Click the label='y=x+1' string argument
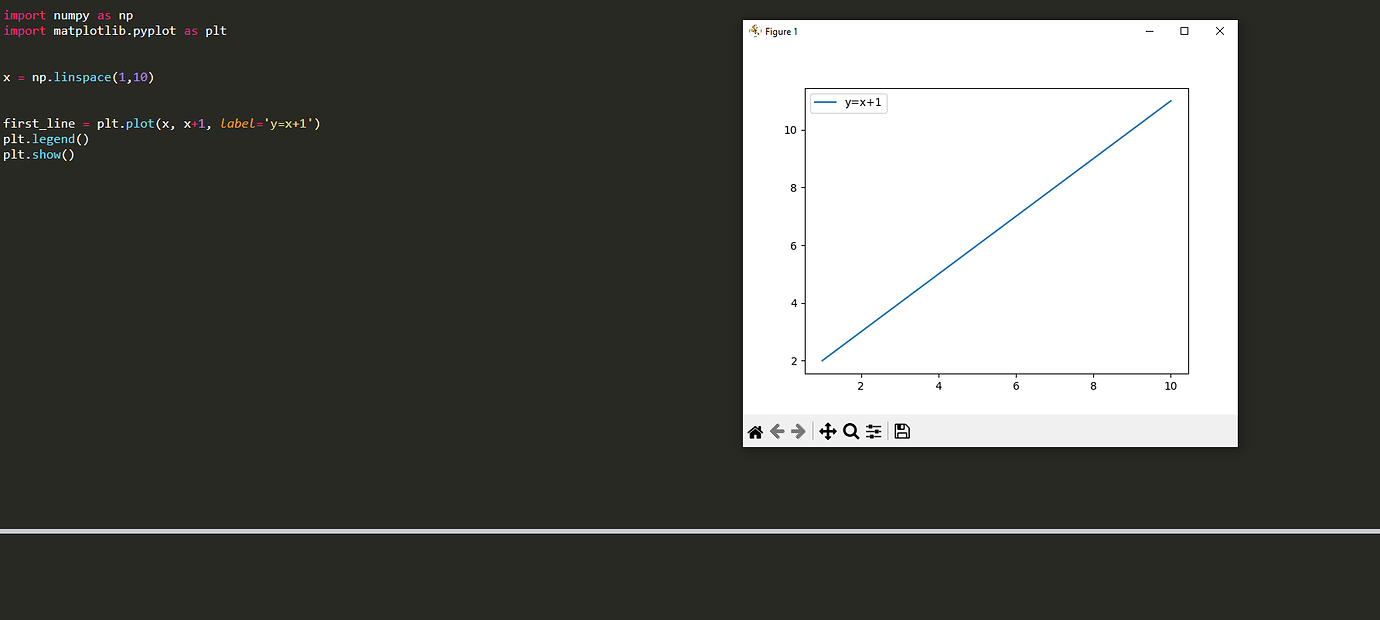 click(x=267, y=123)
